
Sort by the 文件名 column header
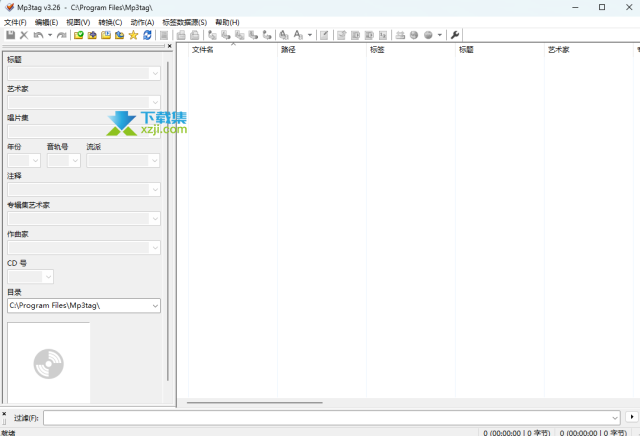pos(233,50)
